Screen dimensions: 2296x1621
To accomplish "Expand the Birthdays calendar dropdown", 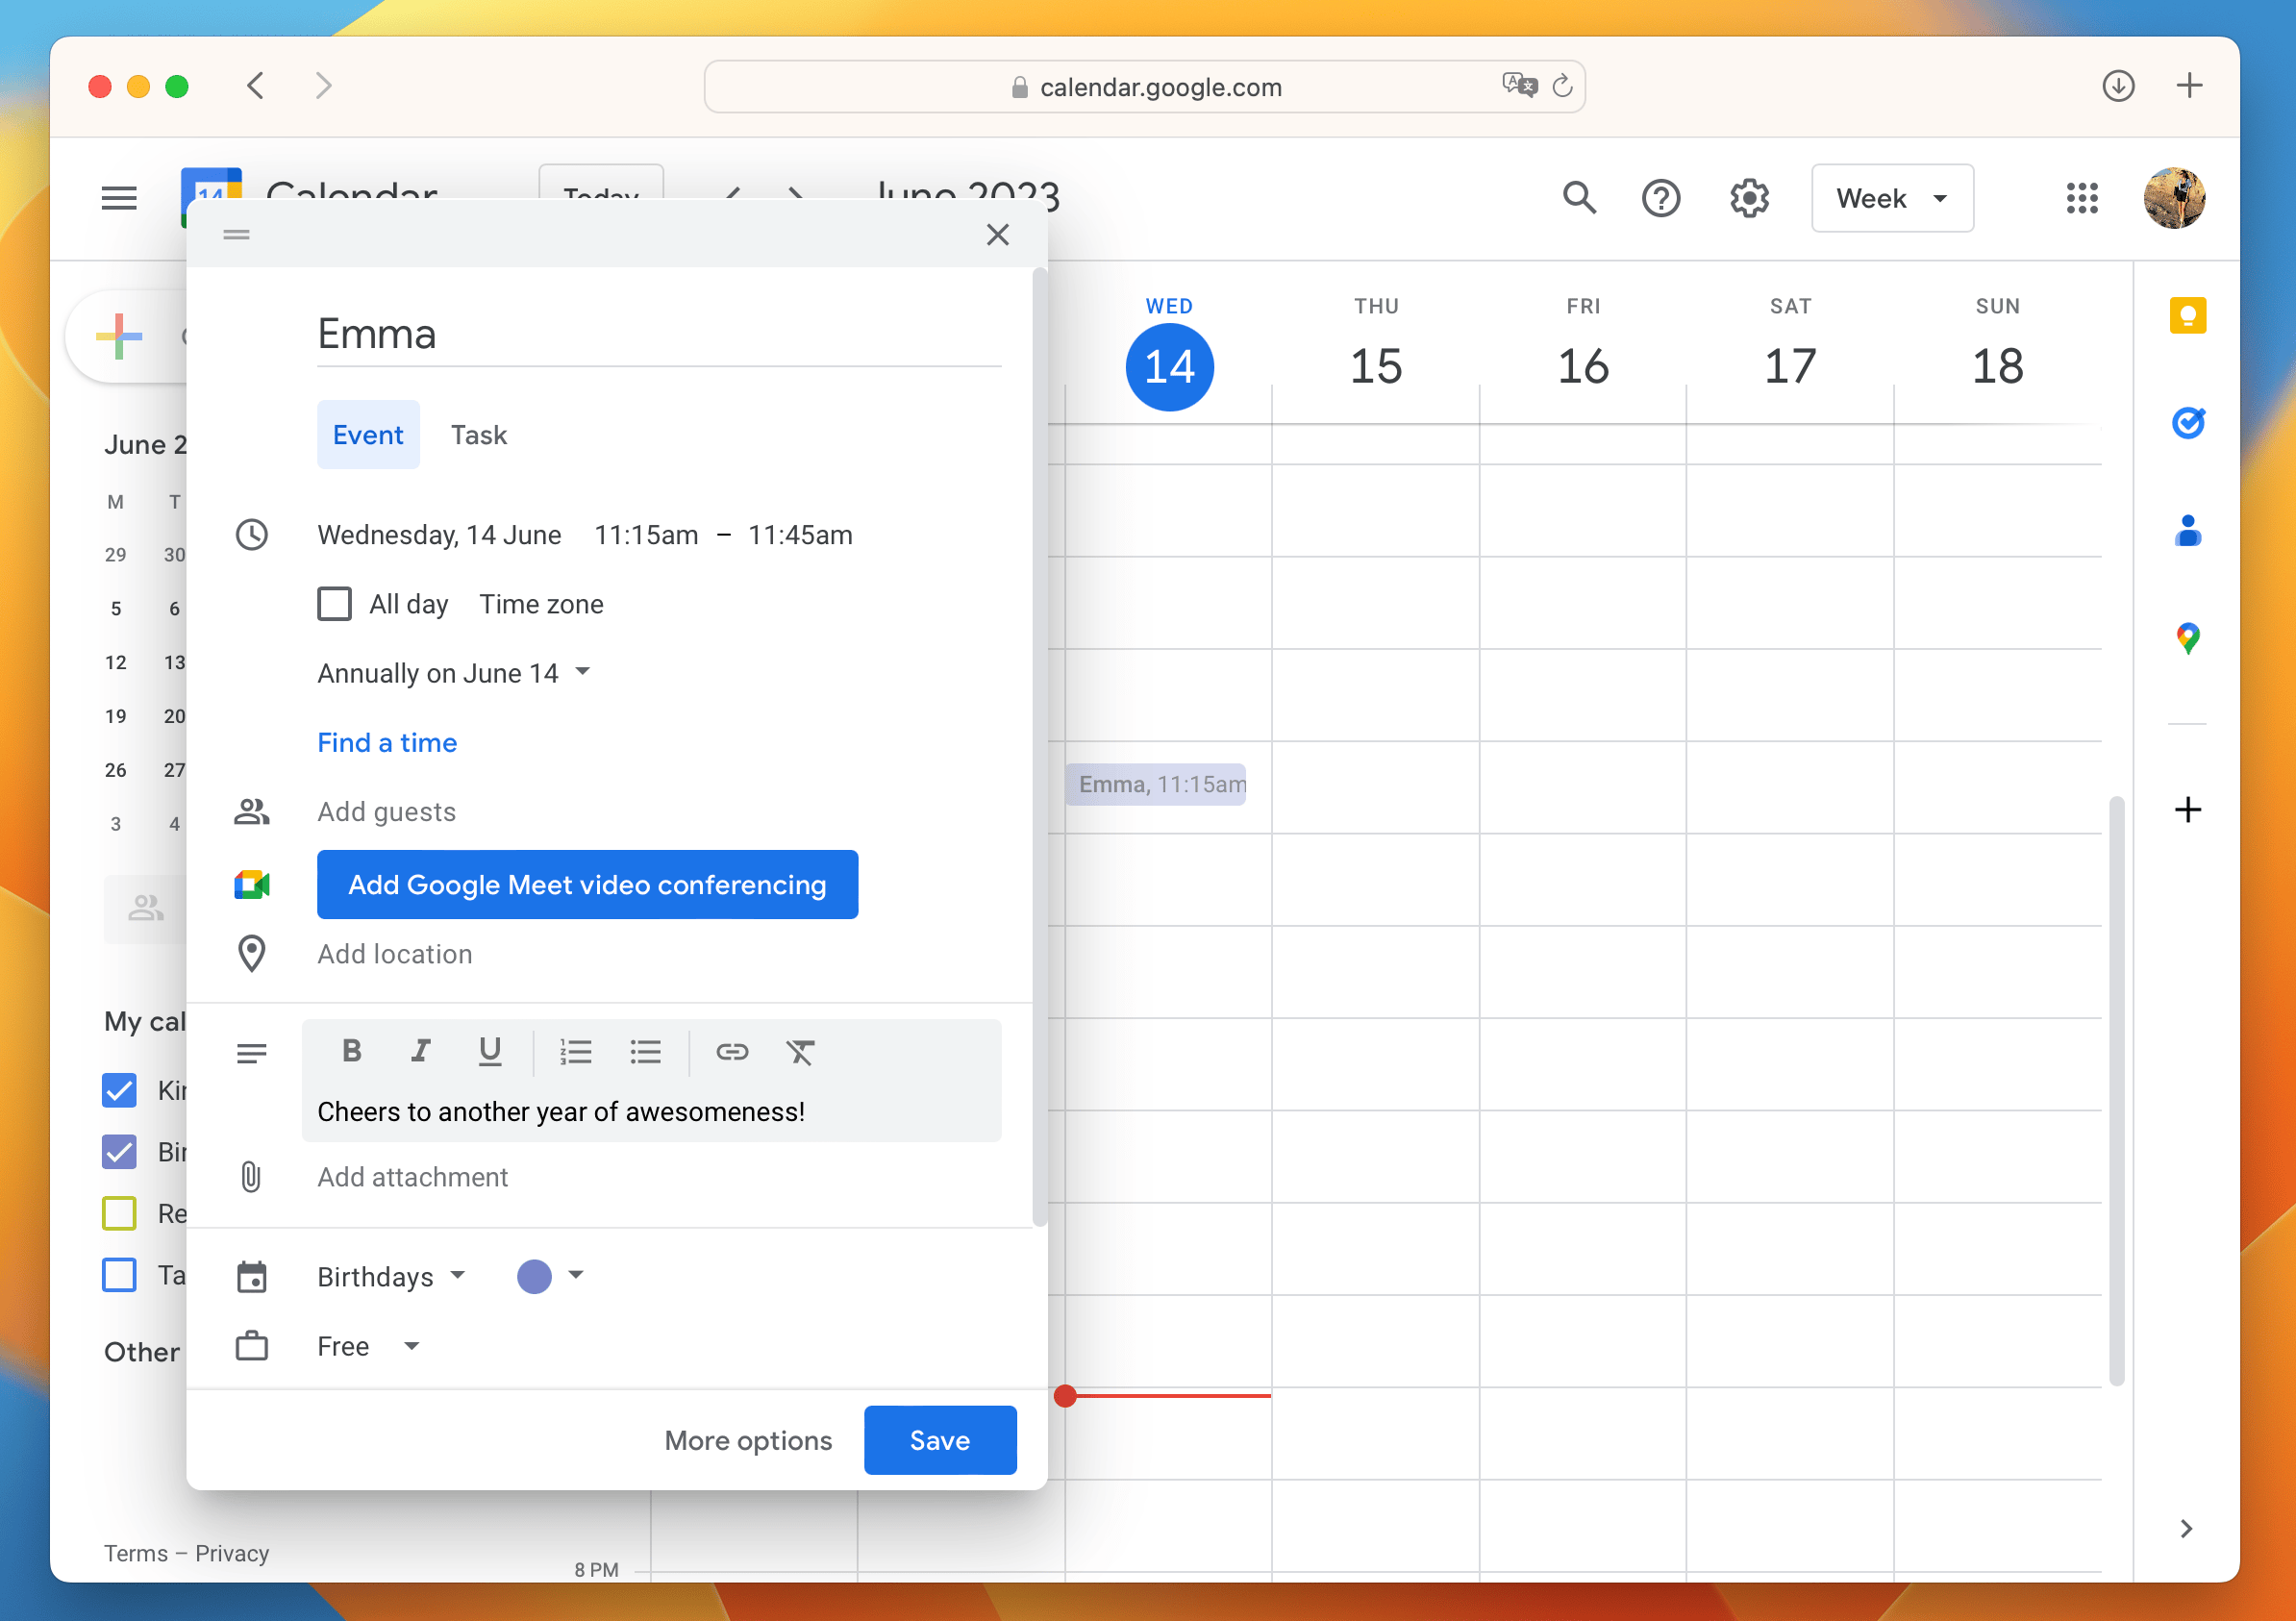I will pyautogui.click(x=460, y=1277).
